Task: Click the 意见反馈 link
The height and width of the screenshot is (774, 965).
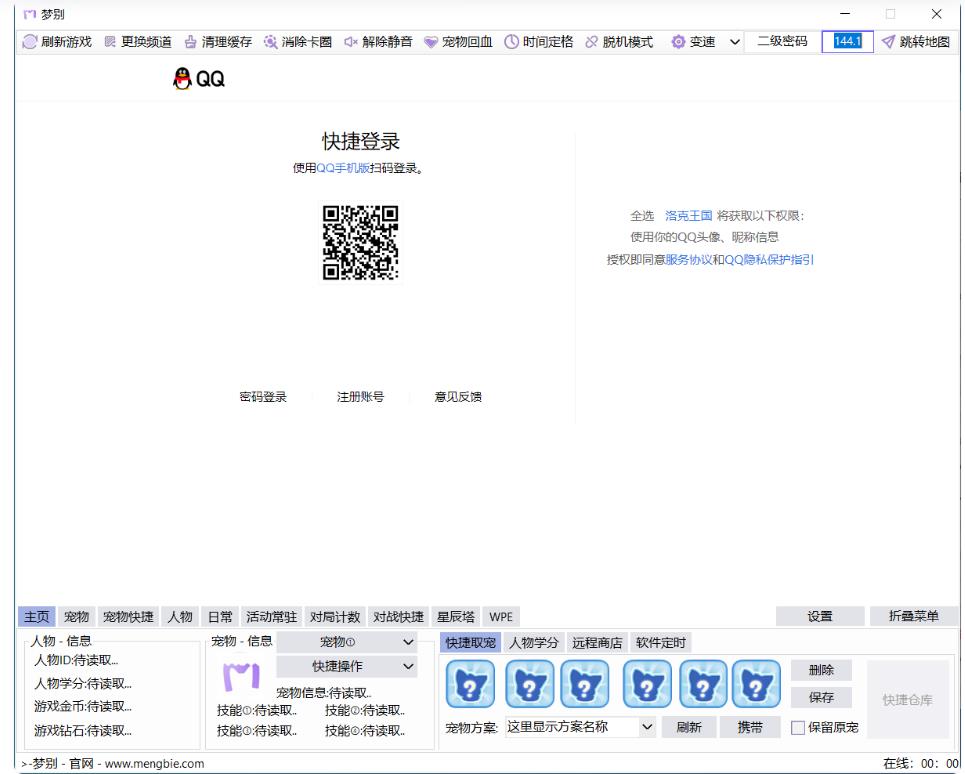Action: (x=458, y=397)
